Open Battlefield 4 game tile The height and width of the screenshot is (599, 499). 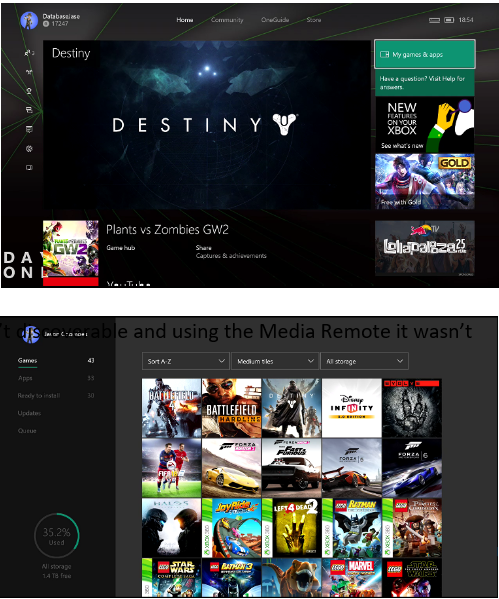(x=172, y=408)
